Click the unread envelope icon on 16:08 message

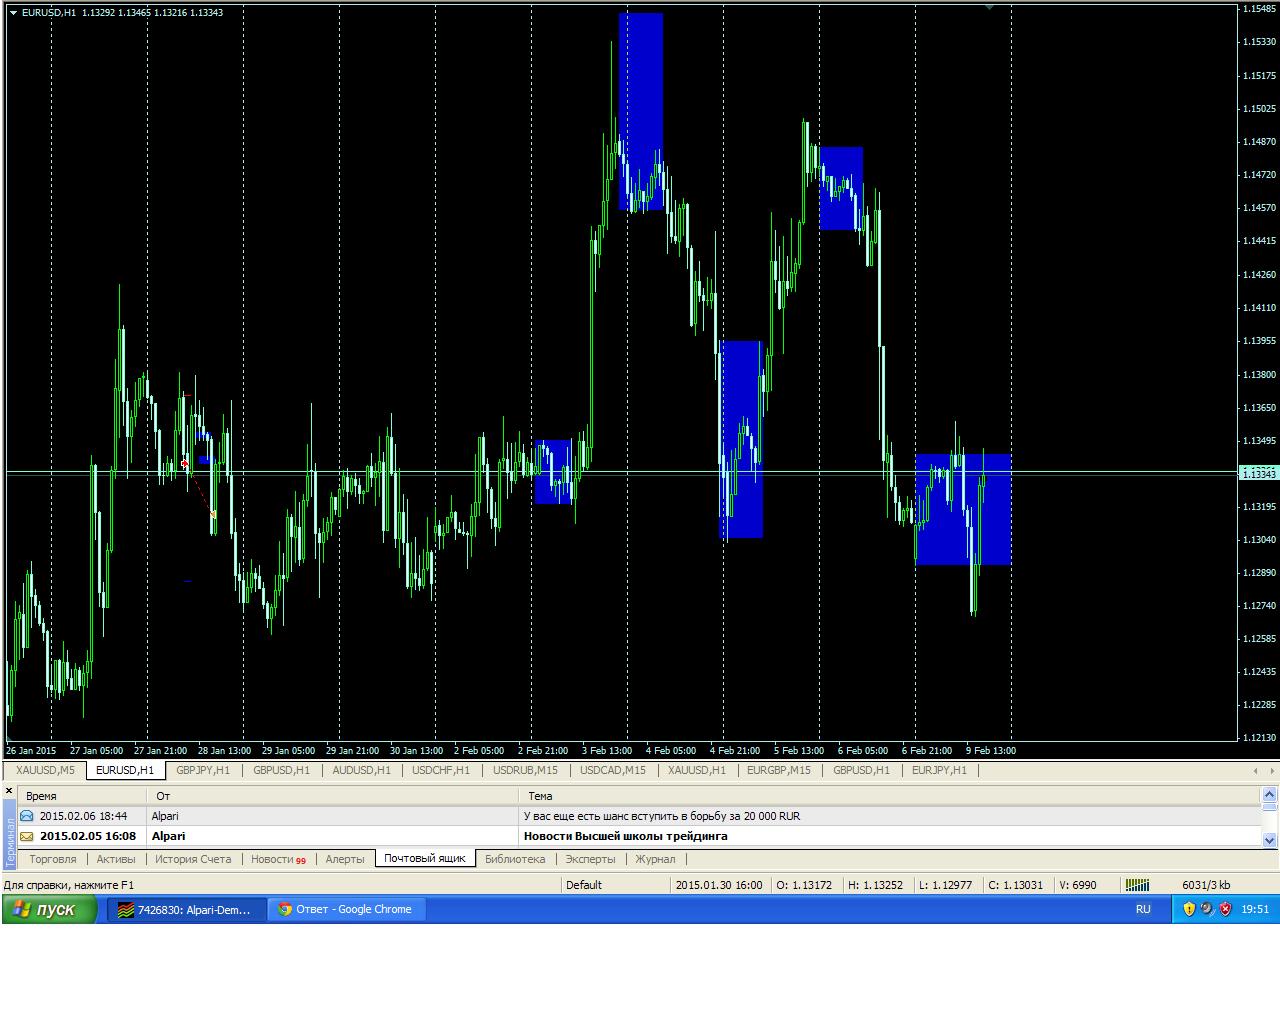27,836
